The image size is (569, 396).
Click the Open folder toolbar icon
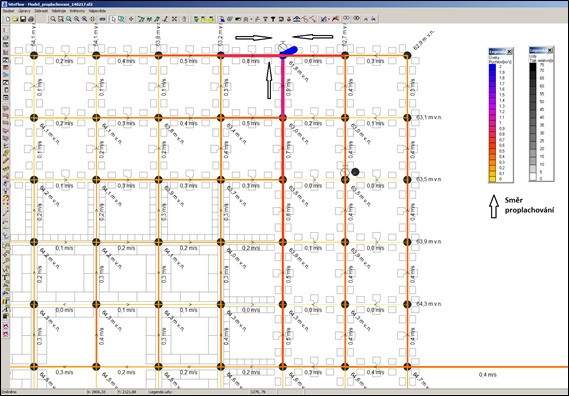tap(16, 19)
